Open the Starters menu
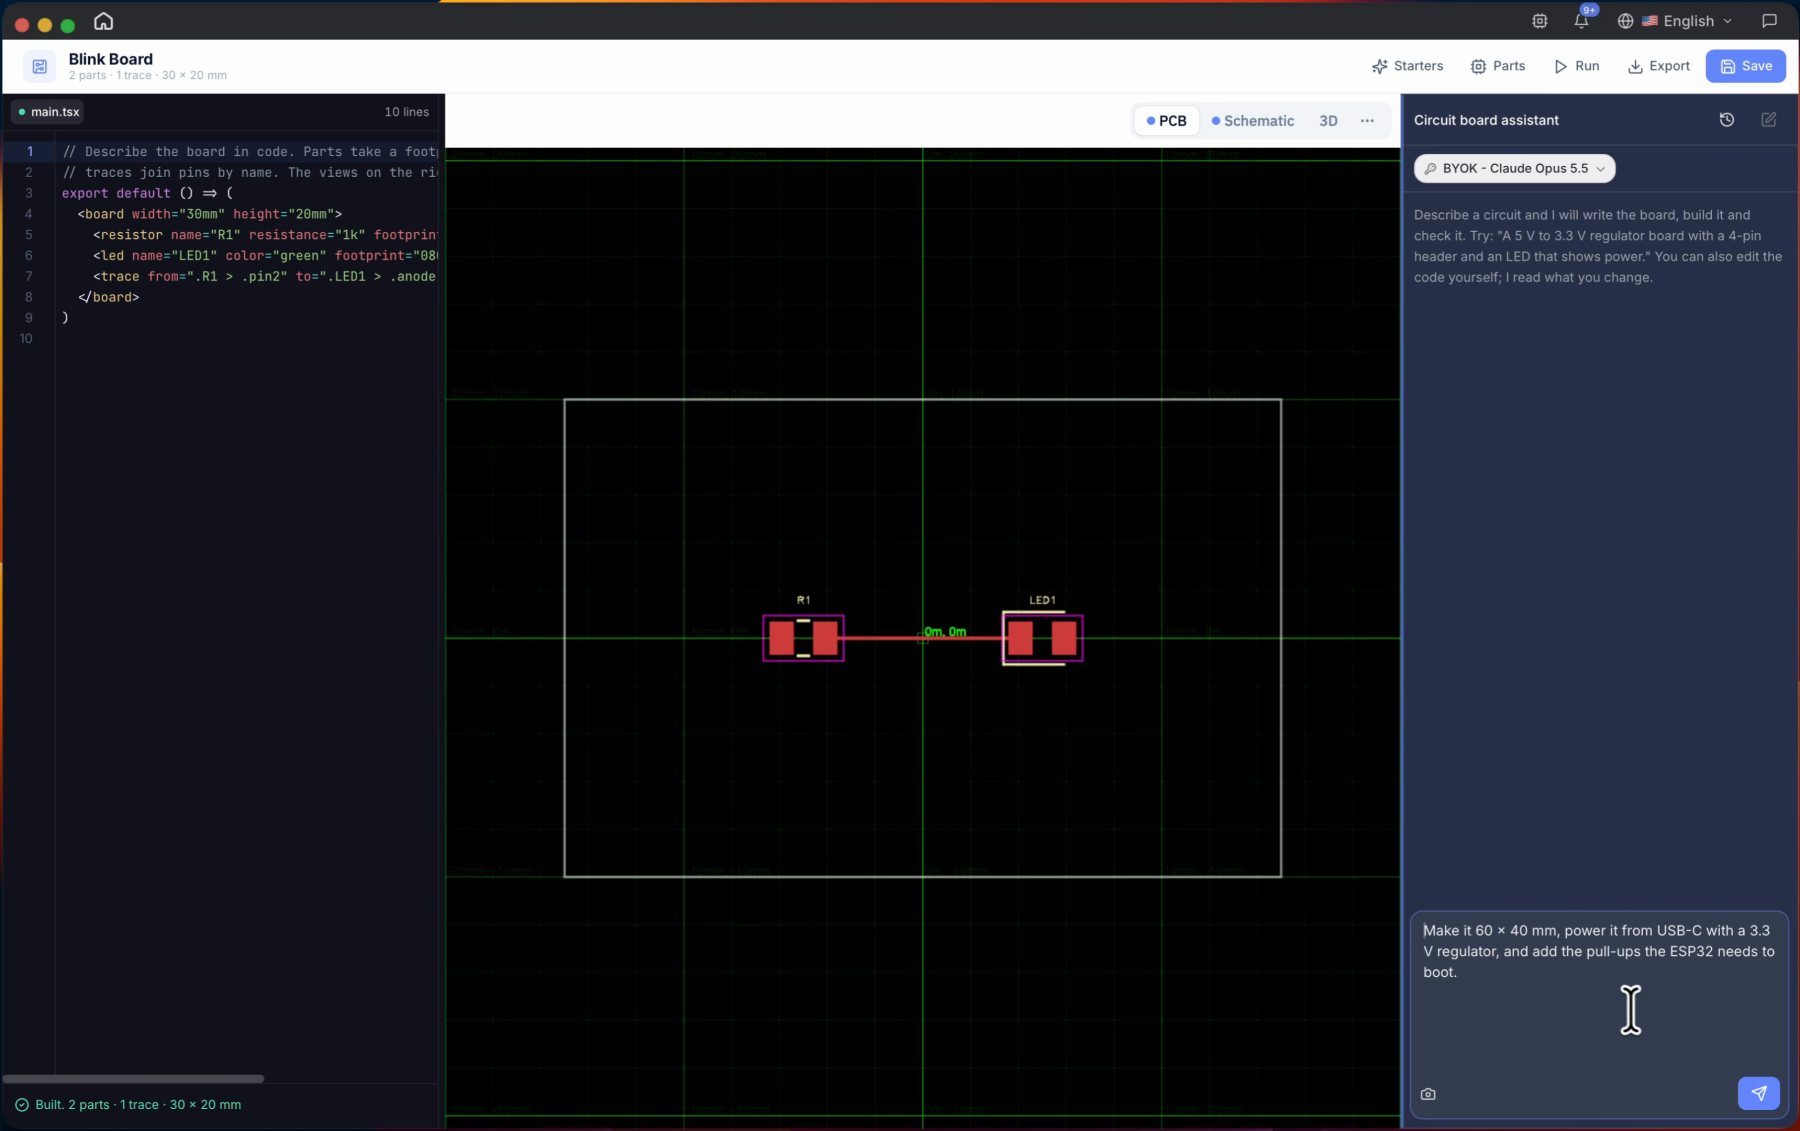The width and height of the screenshot is (1800, 1131). 1407,66
